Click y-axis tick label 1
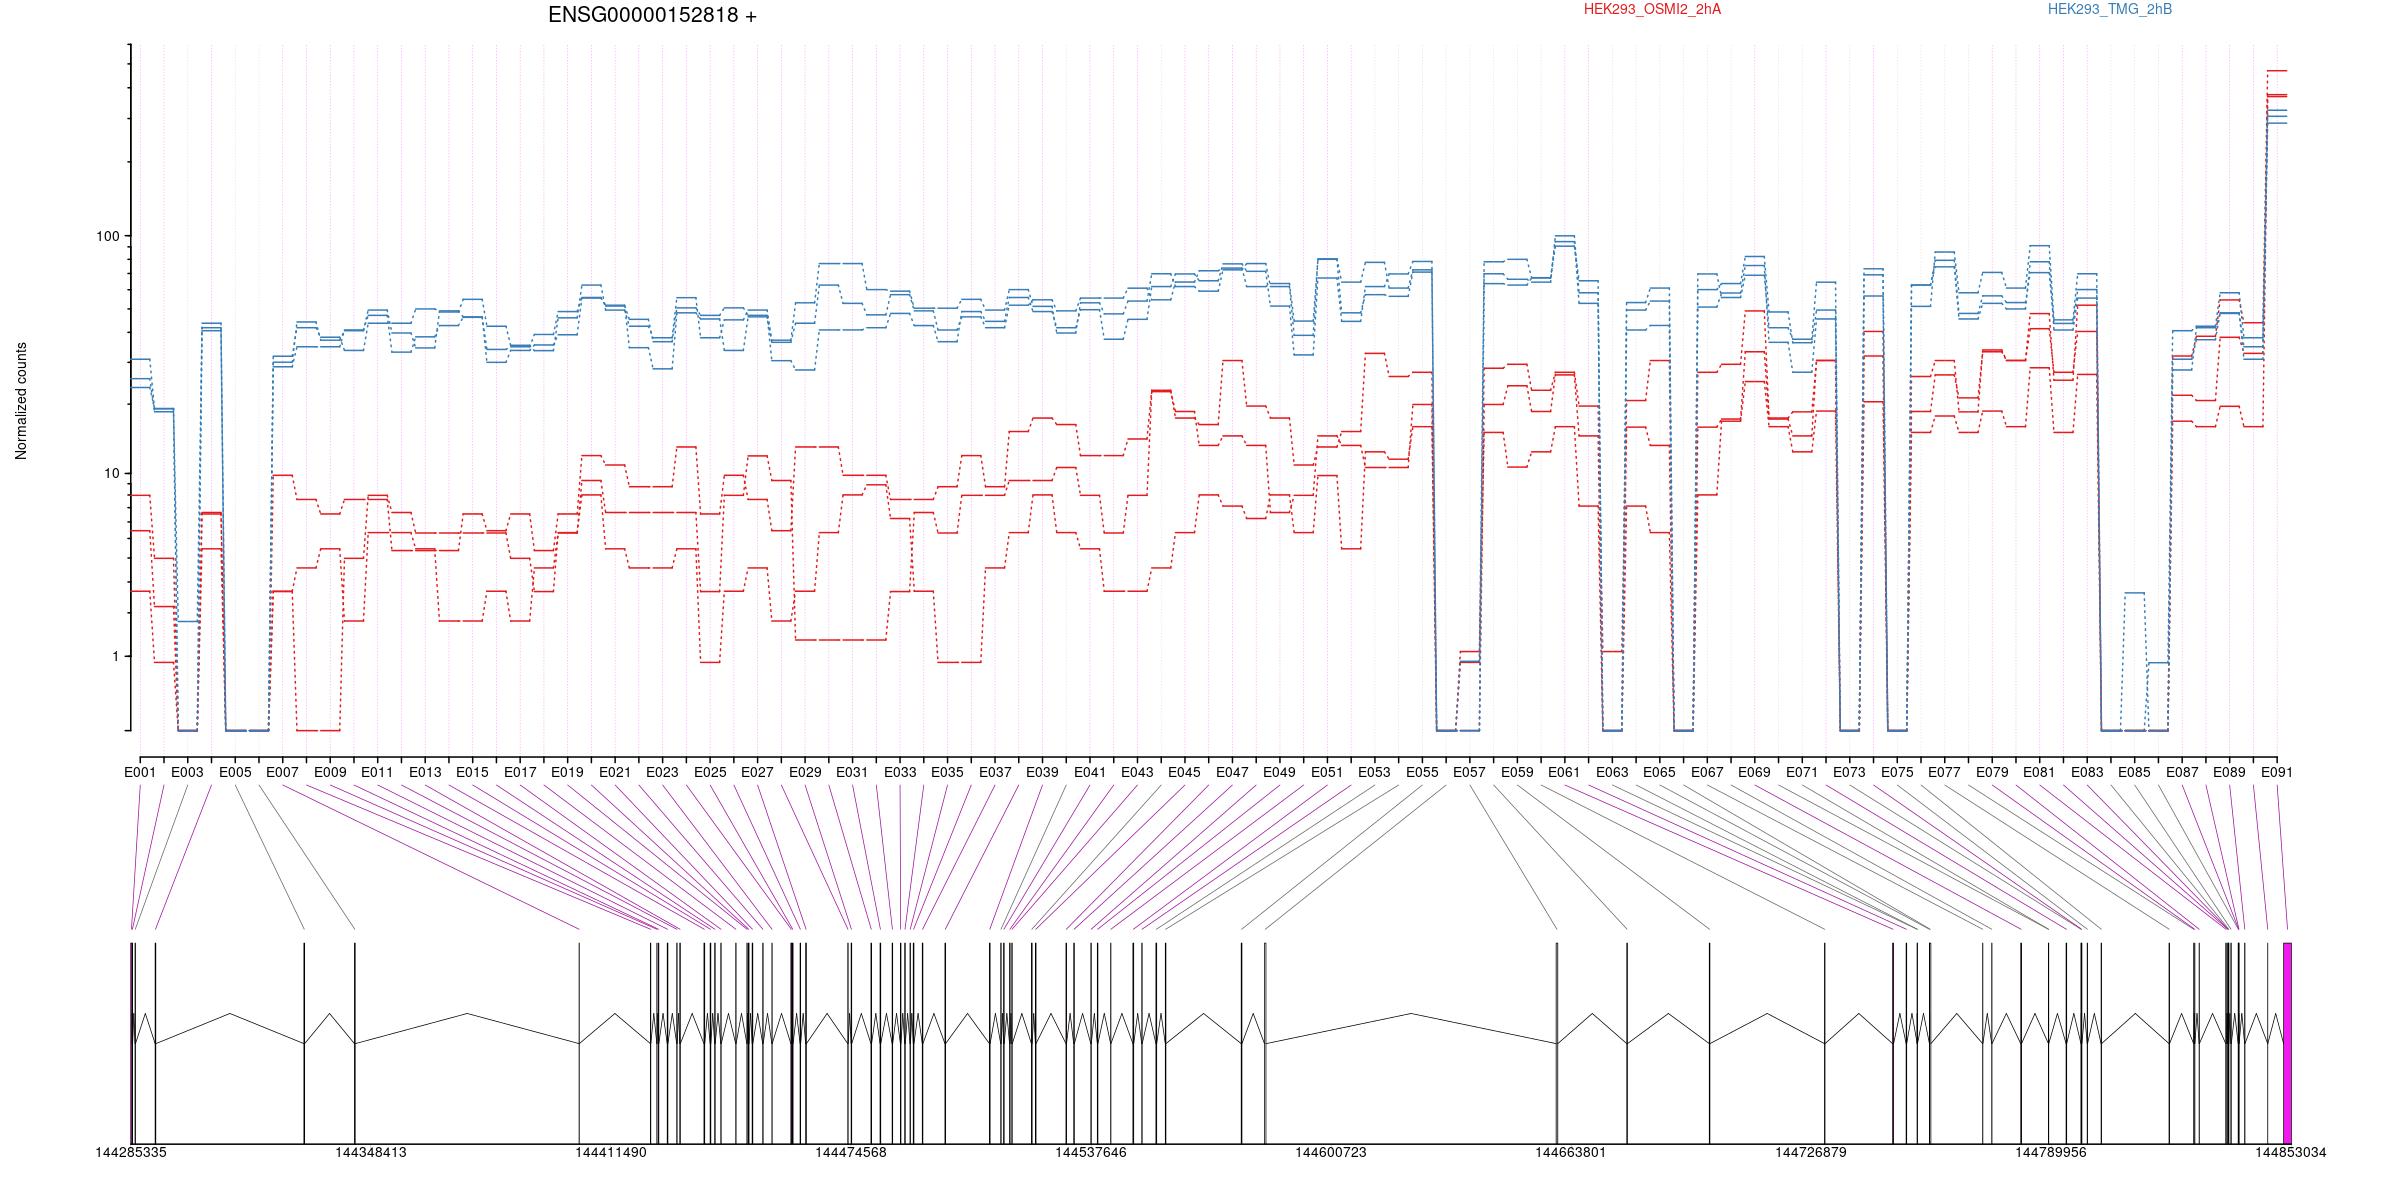Image resolution: width=2400 pixels, height=1200 pixels. (115, 656)
